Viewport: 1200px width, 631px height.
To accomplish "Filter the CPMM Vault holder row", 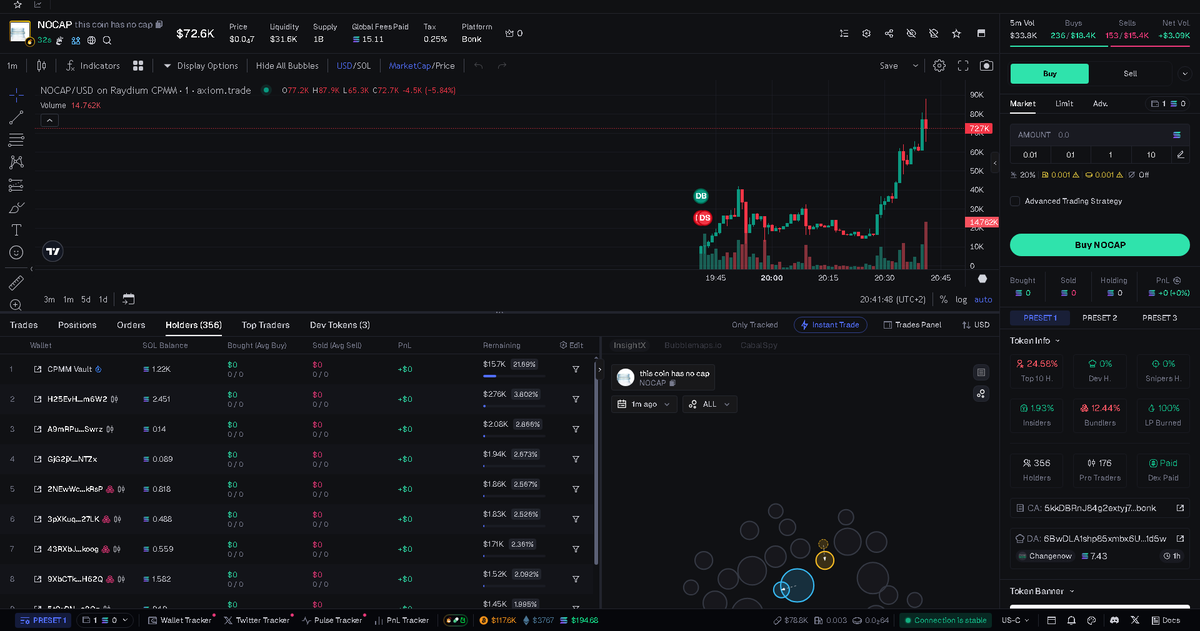I will 576,369.
